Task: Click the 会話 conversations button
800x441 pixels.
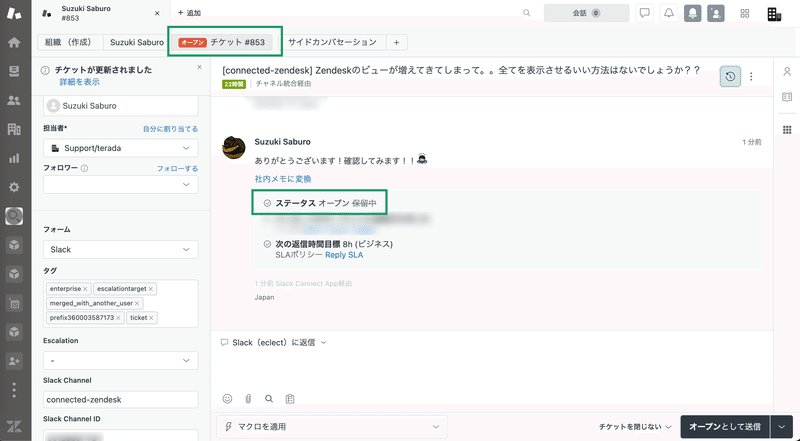Action: 586,13
